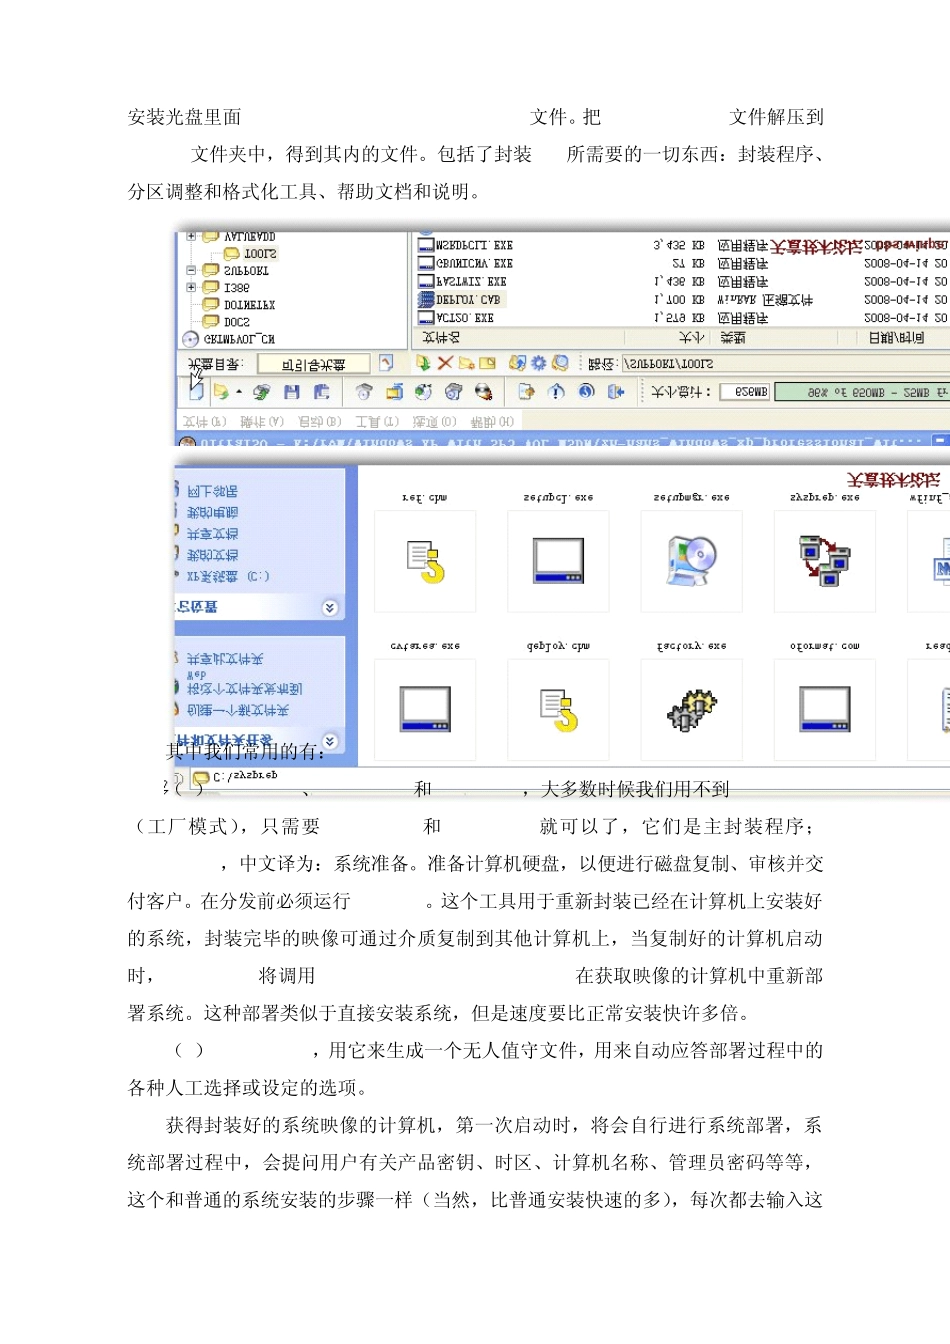
Task: Click the 大小总计 size field in UltraISO toolbar
Action: point(745,392)
